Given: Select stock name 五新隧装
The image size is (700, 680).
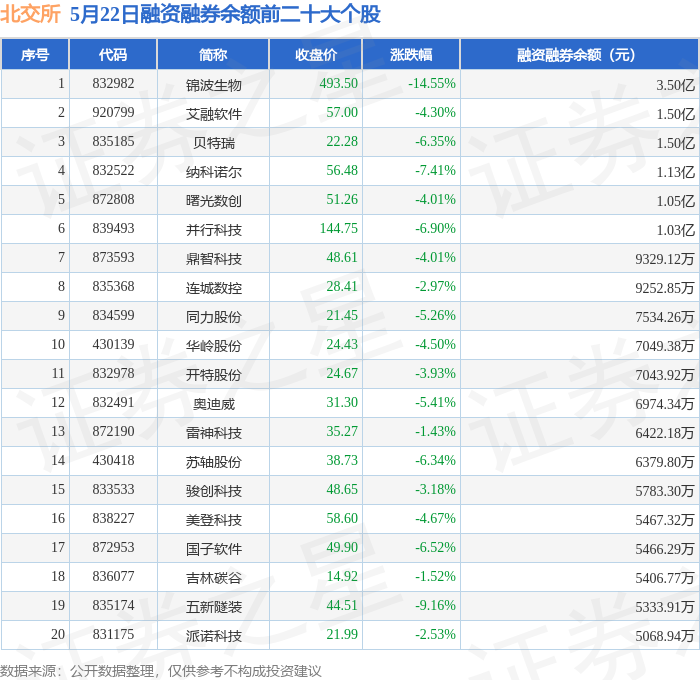Looking at the screenshot, I should click(213, 608).
